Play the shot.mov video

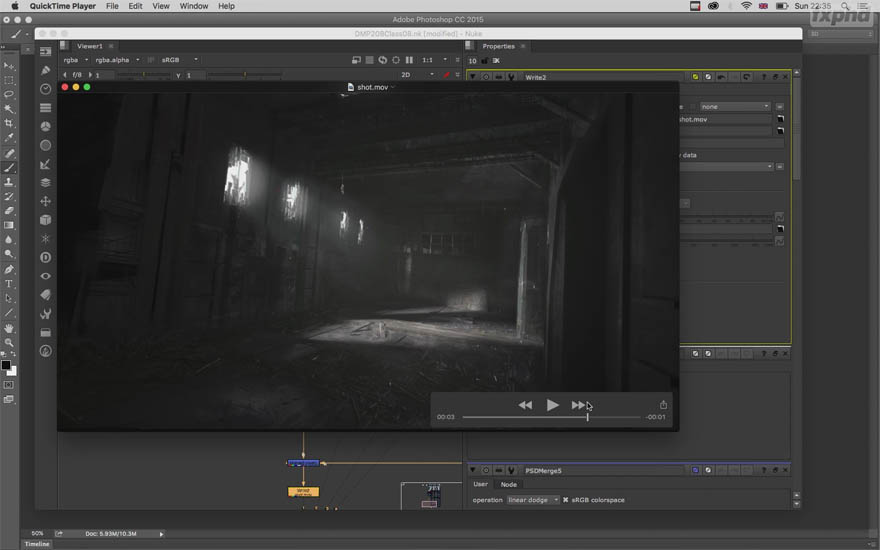tap(552, 405)
